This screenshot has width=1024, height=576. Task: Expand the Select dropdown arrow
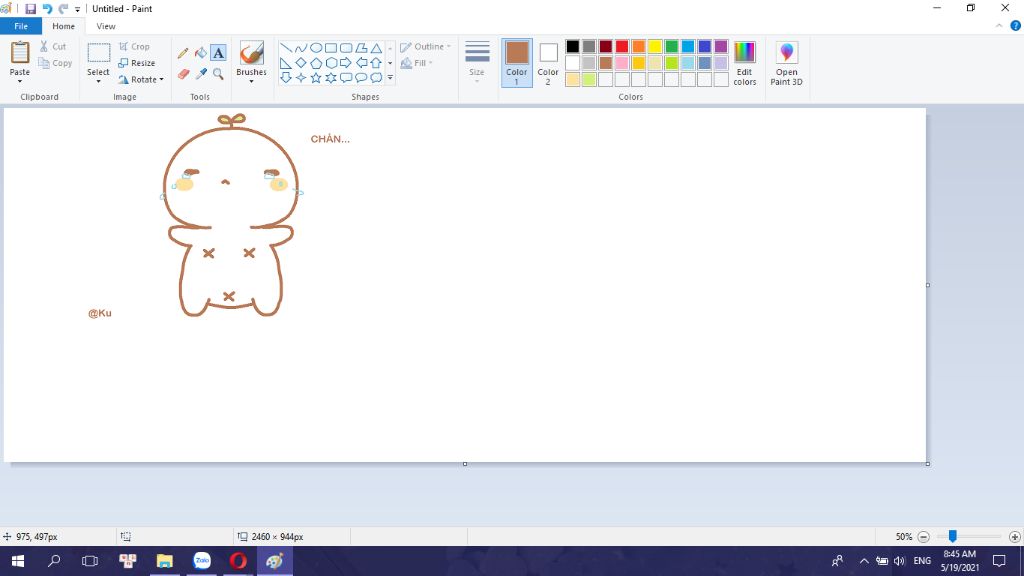tap(99, 81)
